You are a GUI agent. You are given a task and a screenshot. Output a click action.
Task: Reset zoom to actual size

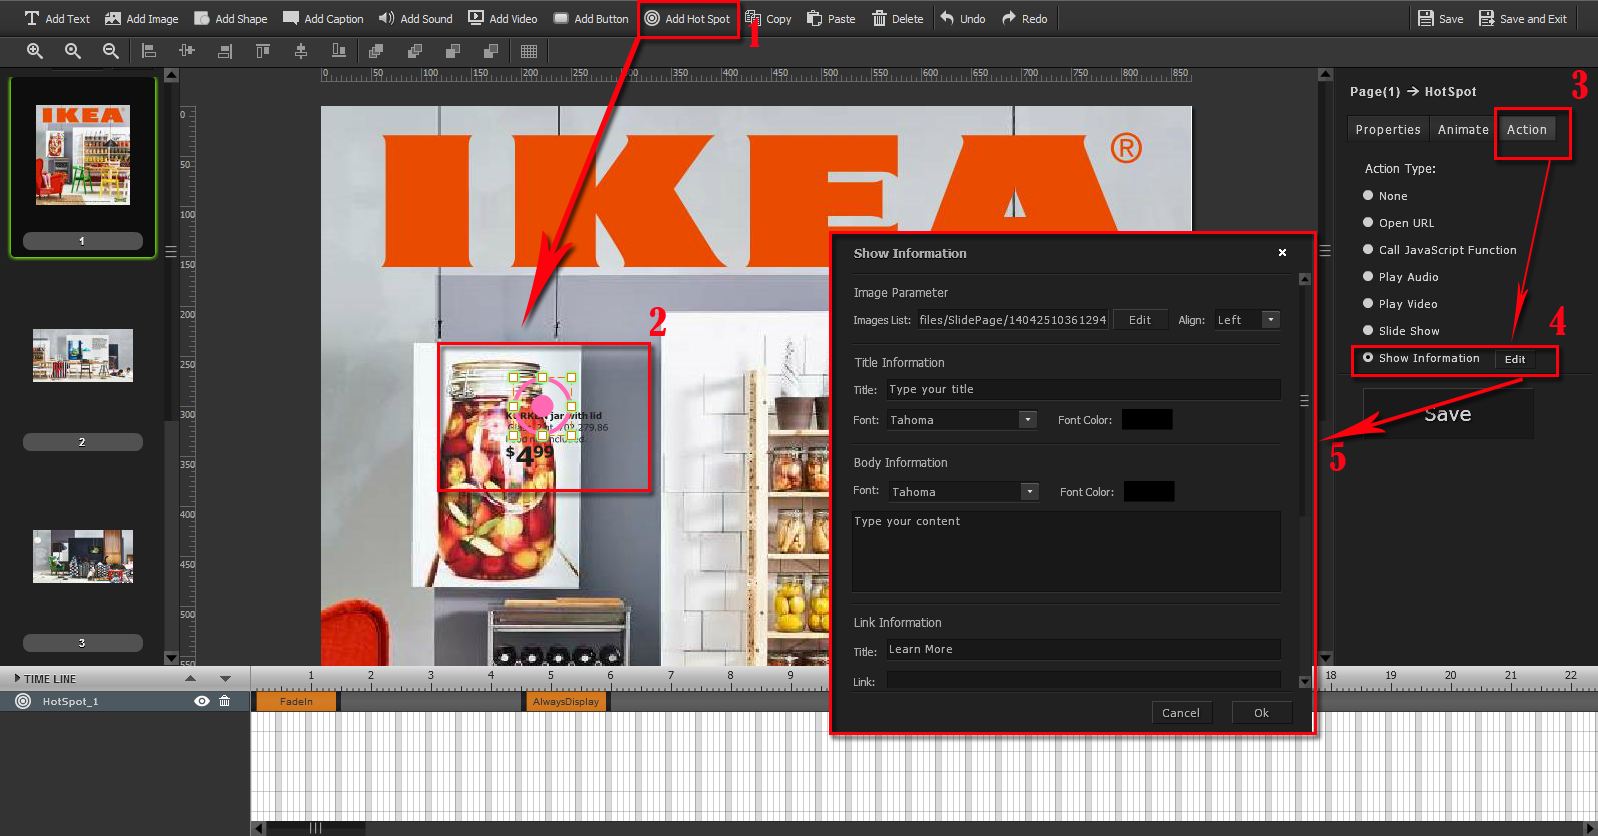tap(73, 51)
